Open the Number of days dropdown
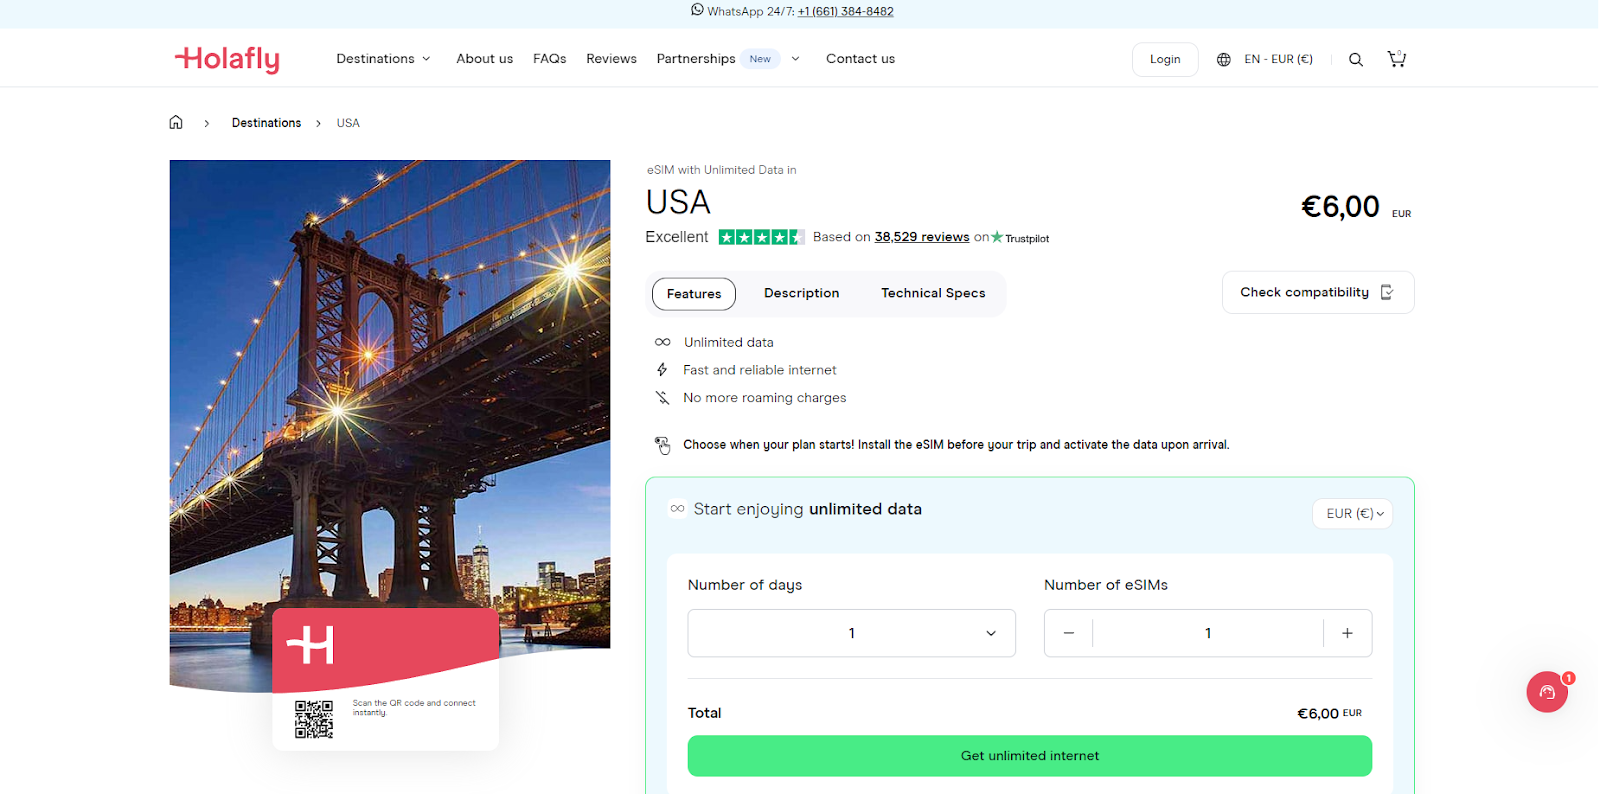1600x794 pixels. (851, 633)
